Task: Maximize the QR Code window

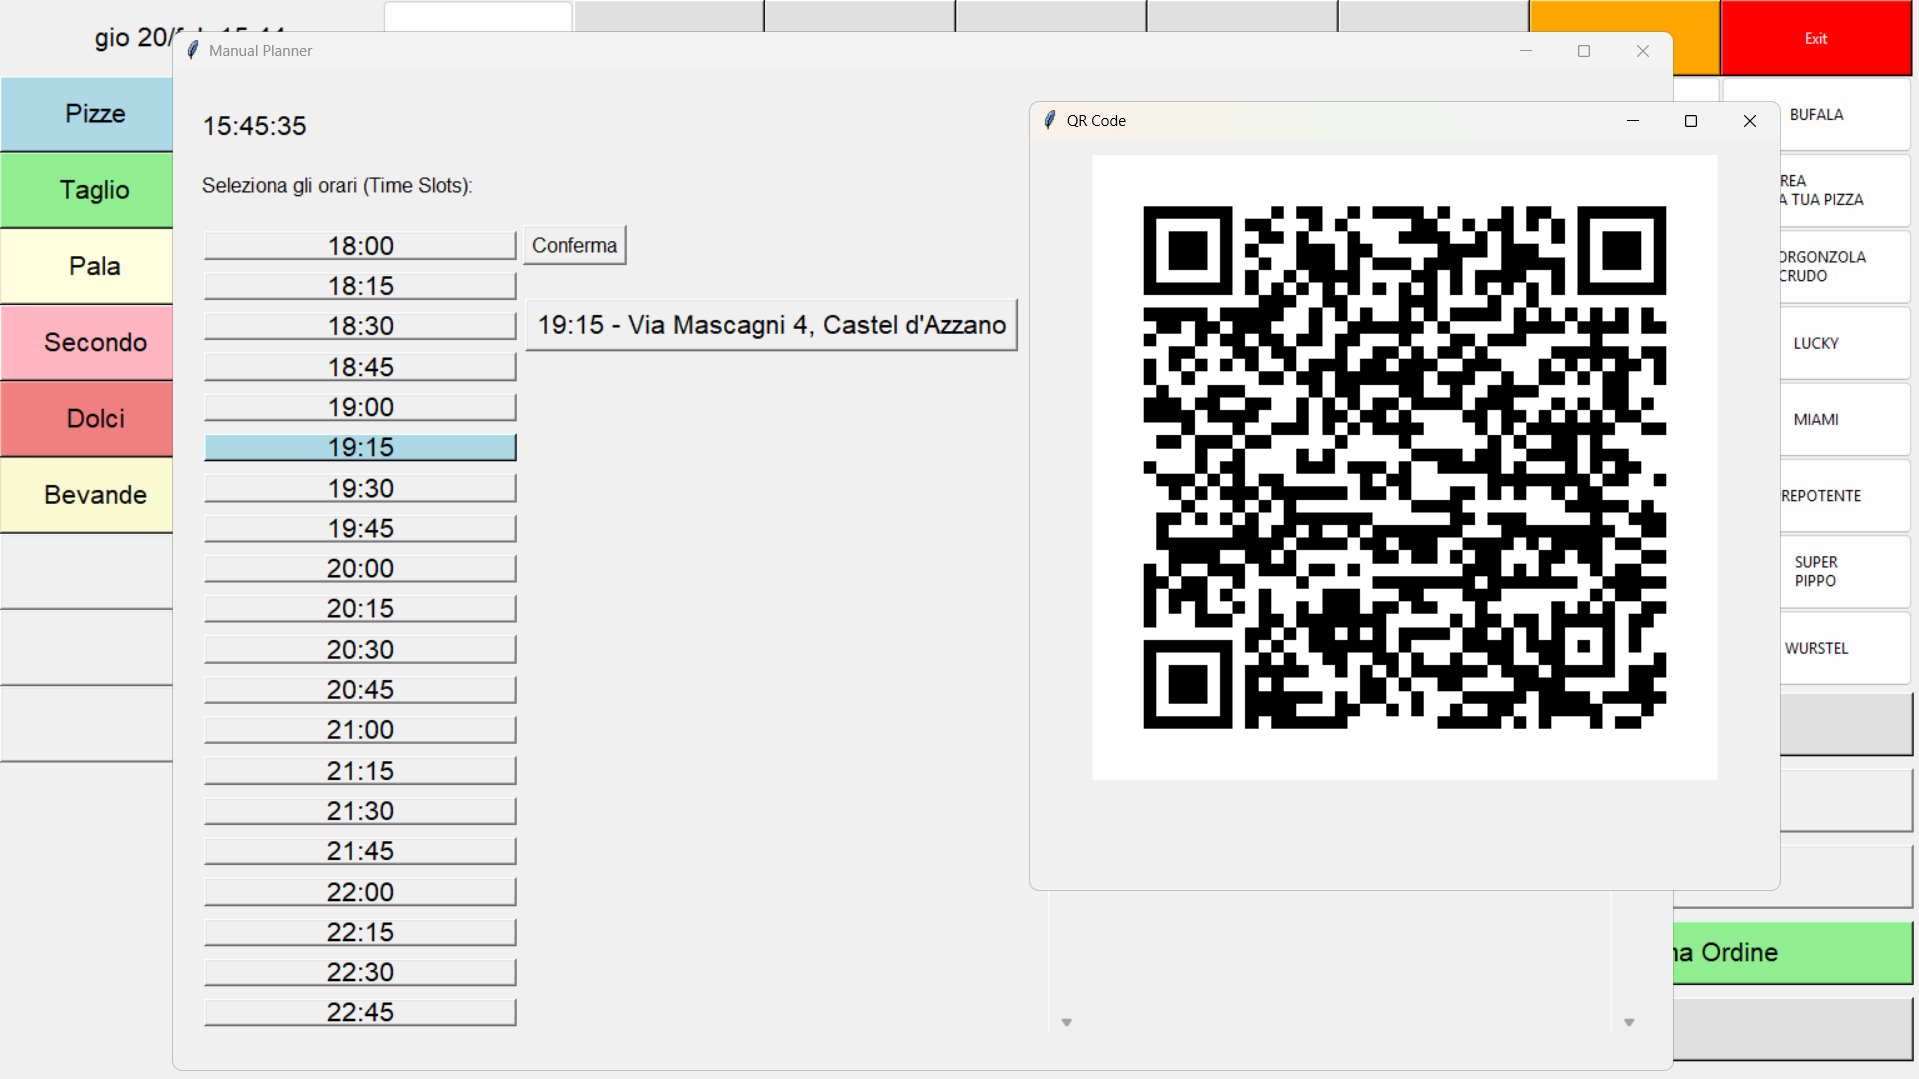Action: pyautogui.click(x=1691, y=121)
